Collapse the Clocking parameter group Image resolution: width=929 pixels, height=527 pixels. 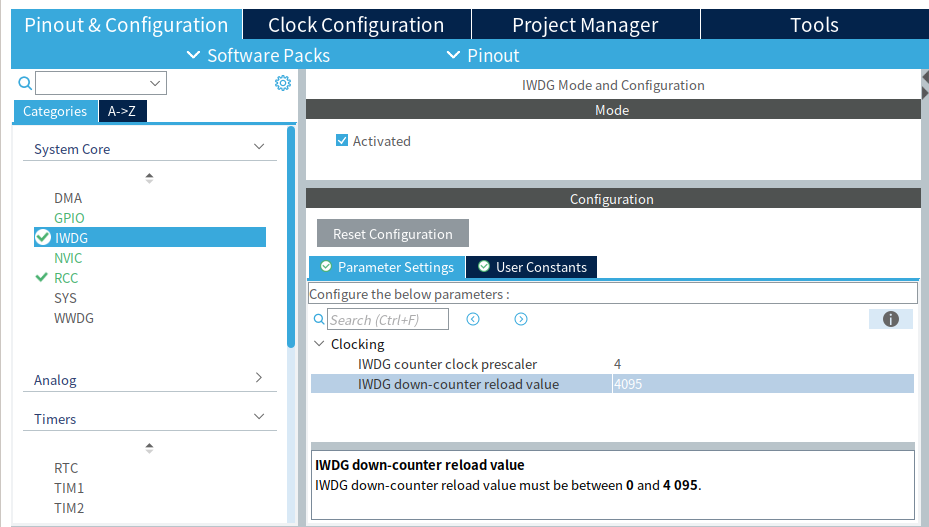(319, 344)
